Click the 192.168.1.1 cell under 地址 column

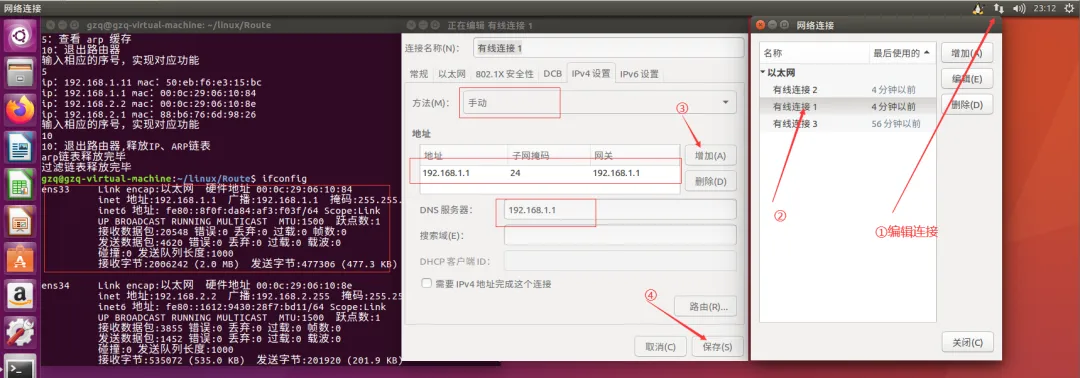pyautogui.click(x=446, y=173)
